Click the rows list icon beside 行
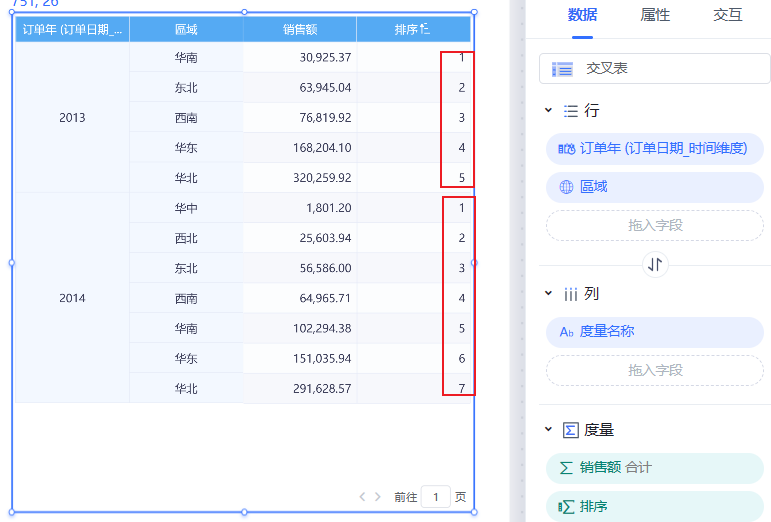Image resolution: width=771 pixels, height=522 pixels. 570,111
